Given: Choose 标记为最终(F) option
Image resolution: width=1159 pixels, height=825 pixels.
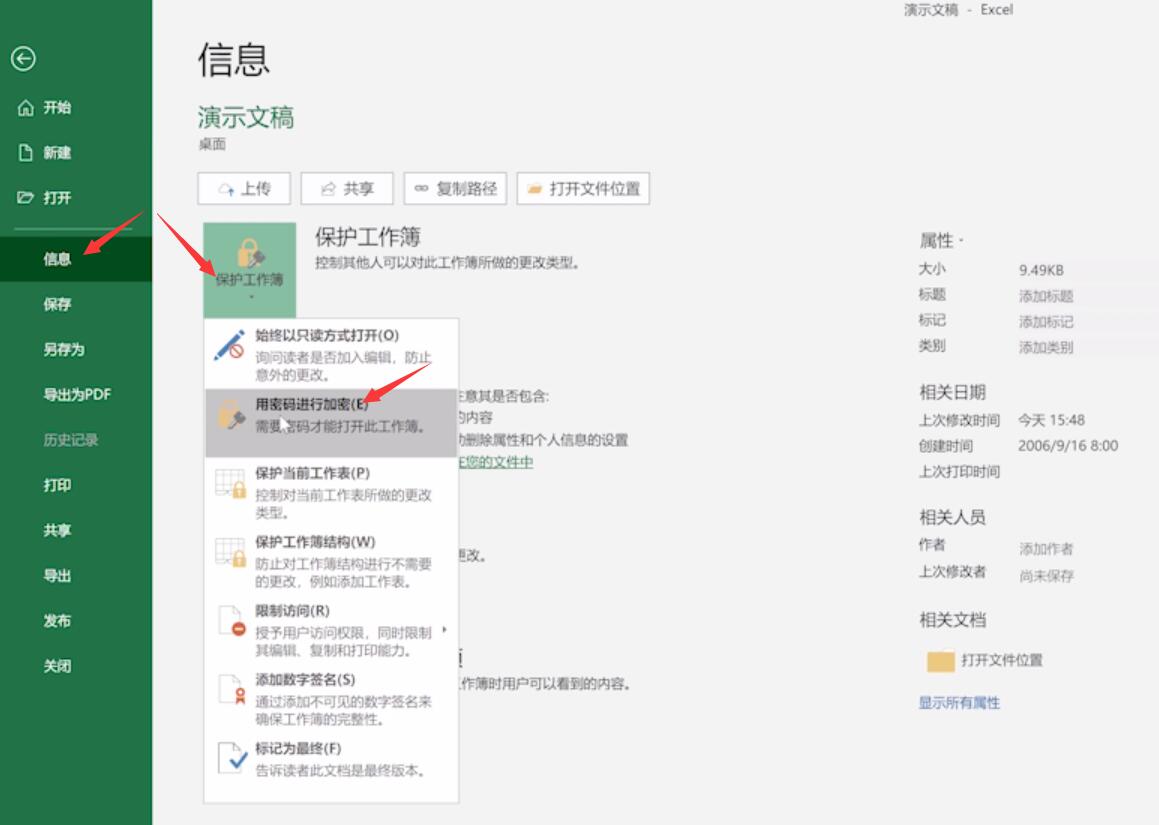Looking at the screenshot, I should click(x=331, y=759).
